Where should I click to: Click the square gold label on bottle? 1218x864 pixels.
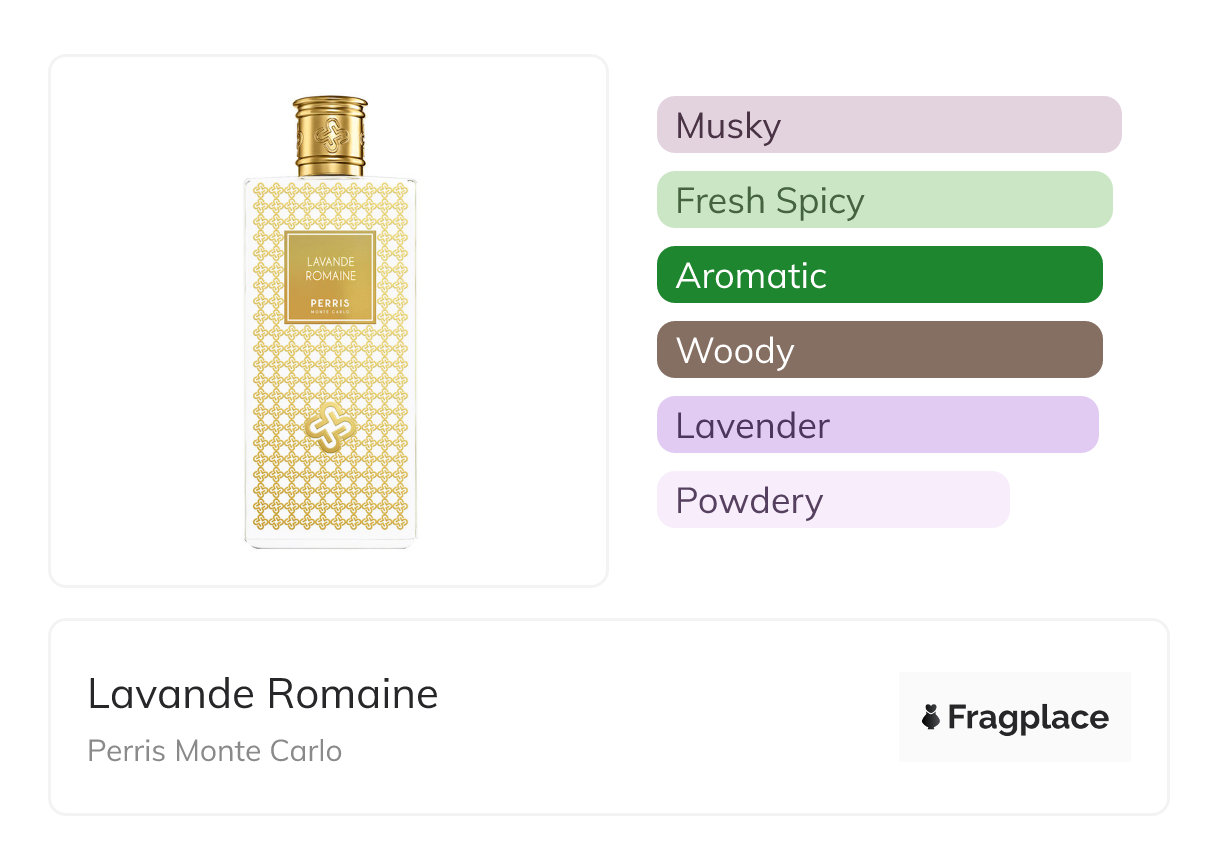(x=330, y=277)
